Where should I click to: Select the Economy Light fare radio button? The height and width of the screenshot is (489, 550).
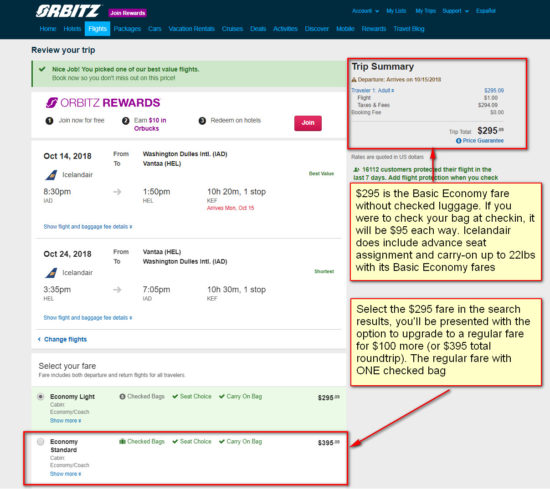point(41,396)
